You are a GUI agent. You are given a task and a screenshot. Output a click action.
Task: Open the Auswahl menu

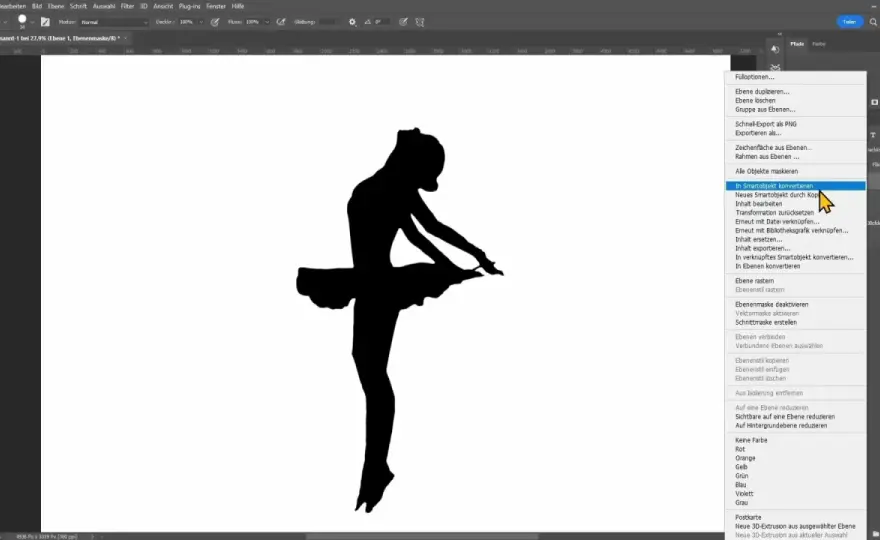point(103,6)
